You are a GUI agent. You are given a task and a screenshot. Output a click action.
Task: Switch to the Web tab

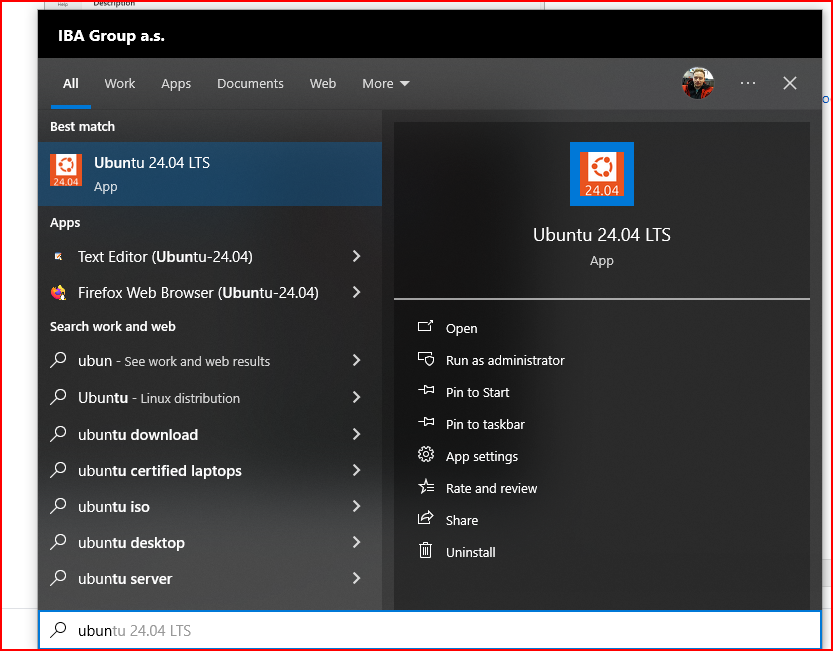coord(322,83)
